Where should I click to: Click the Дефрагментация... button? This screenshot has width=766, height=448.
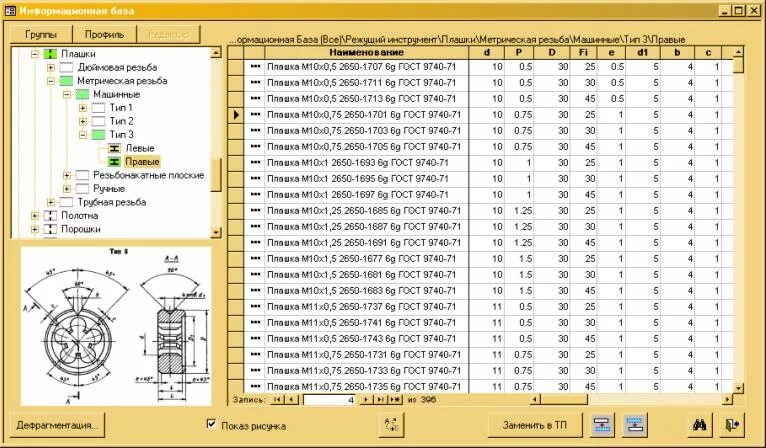pos(57,425)
